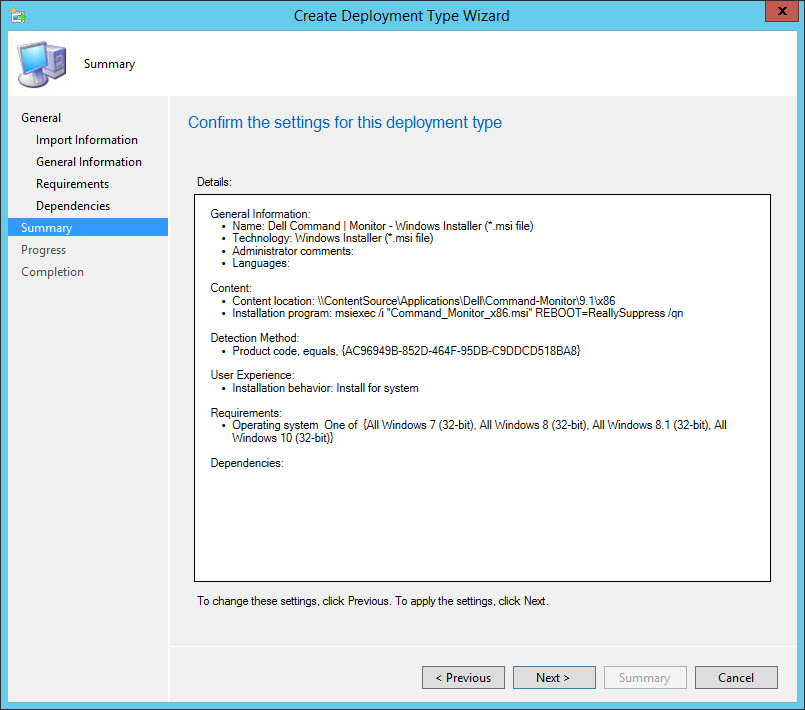The image size is (805, 710).
Task: Click the Content location line in Details
Action: click(423, 300)
